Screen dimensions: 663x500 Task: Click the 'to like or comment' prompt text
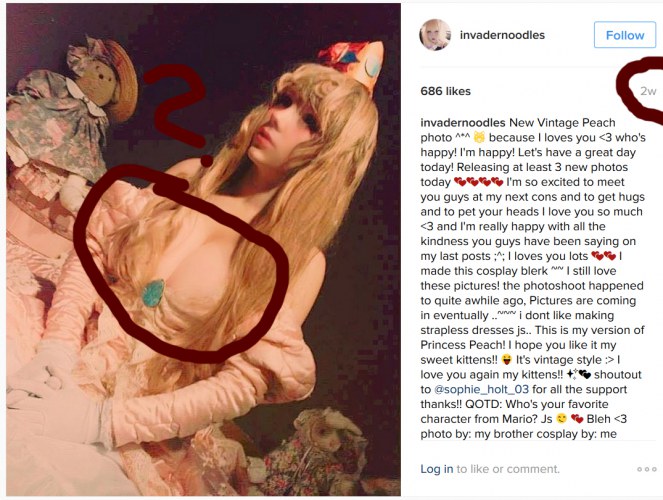click(508, 469)
